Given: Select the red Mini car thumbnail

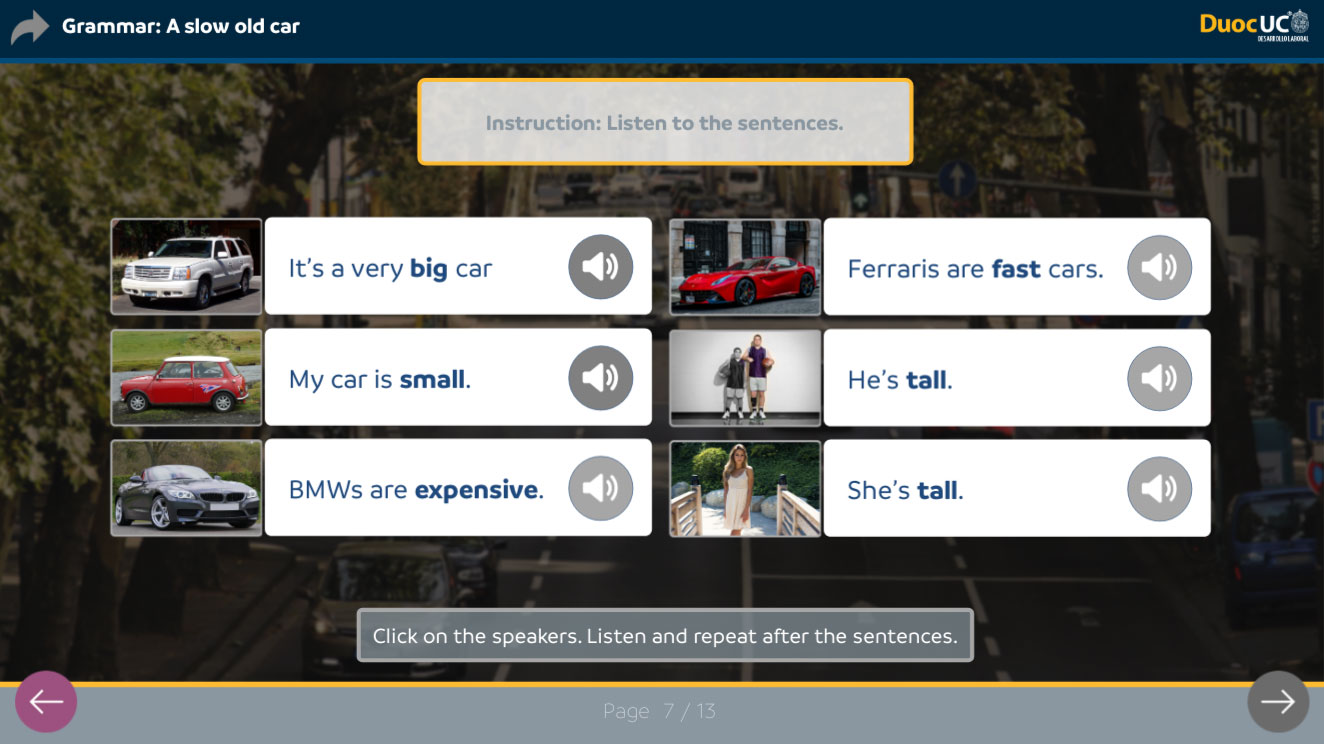Looking at the screenshot, I should coord(187,378).
